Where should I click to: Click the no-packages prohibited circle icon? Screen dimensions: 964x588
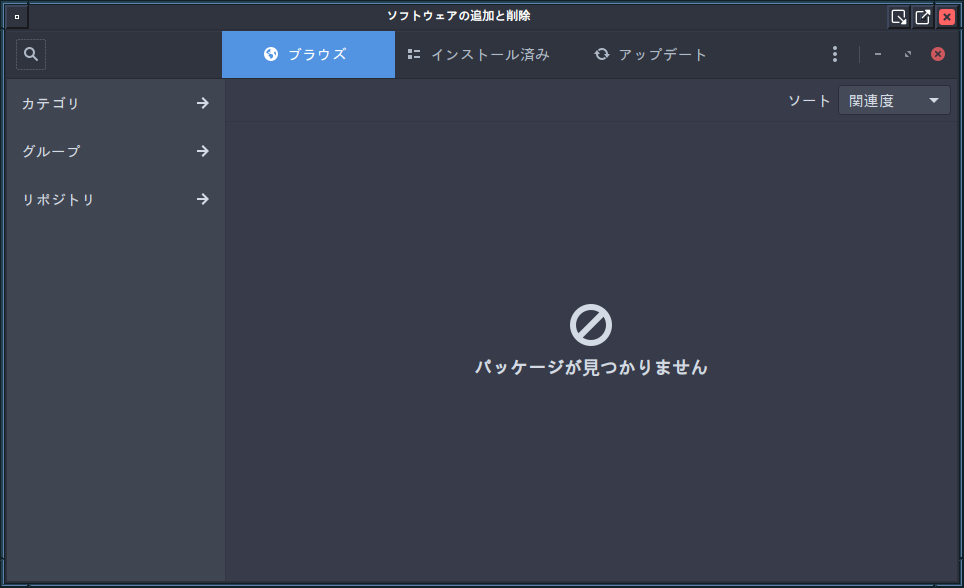pyautogui.click(x=591, y=325)
